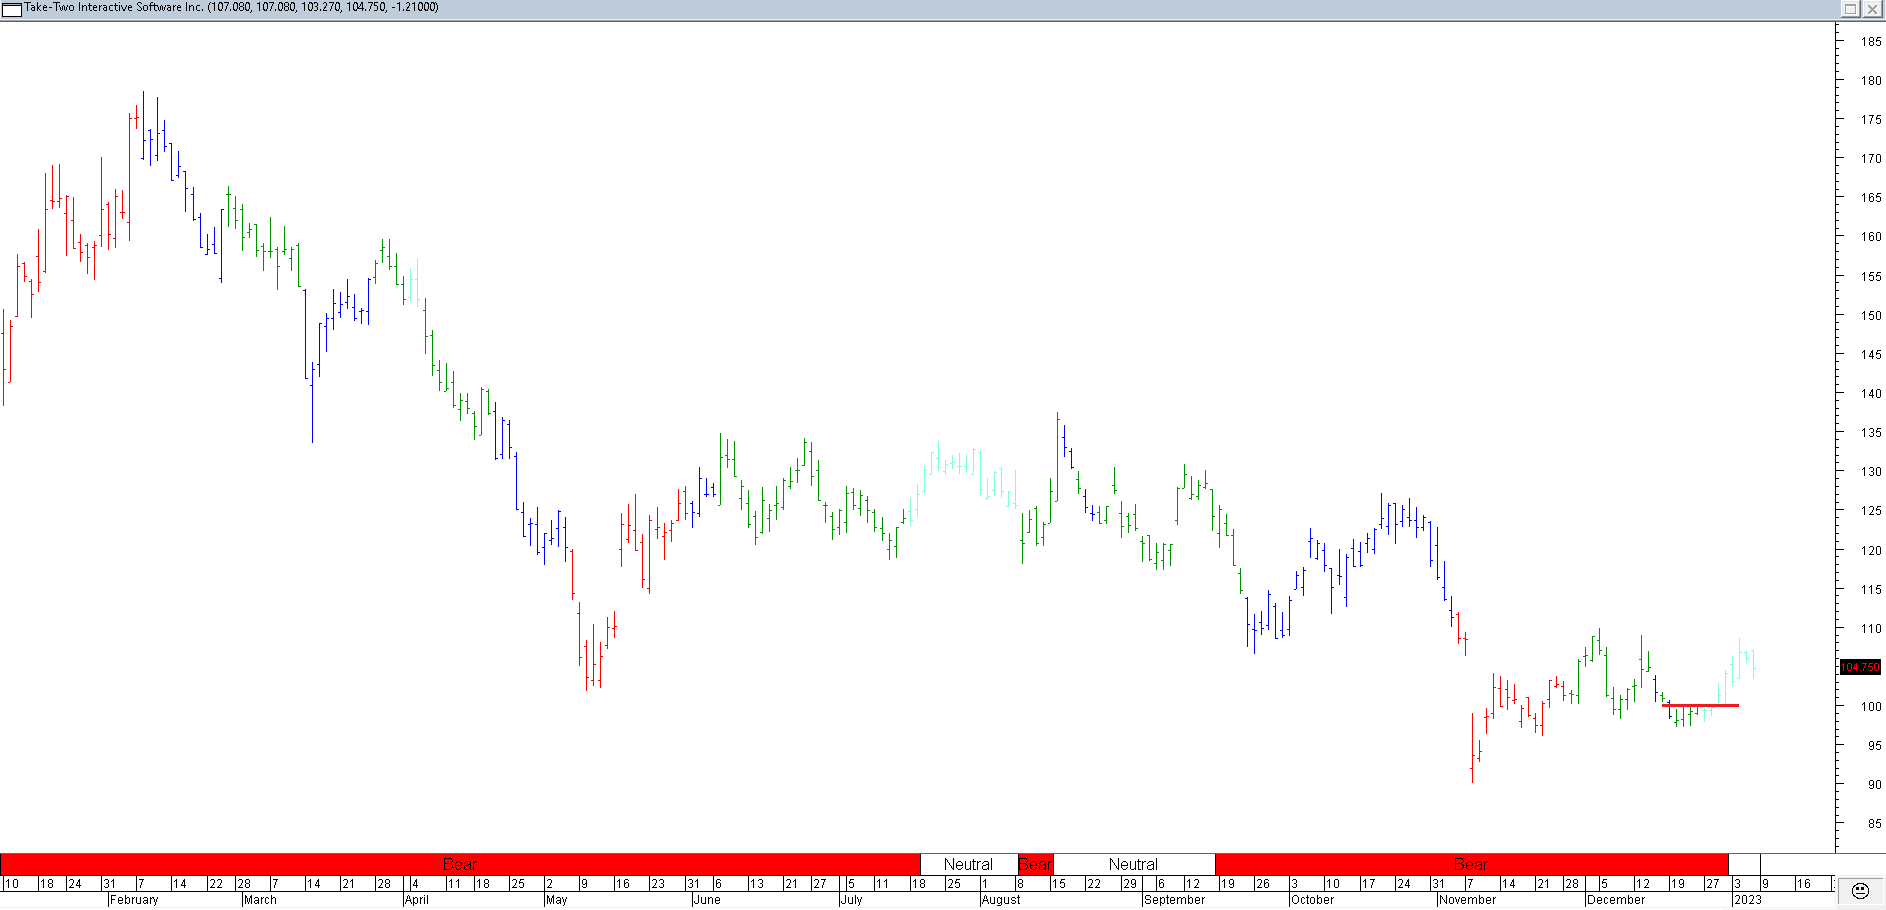
Task: Maximize the Take-Two chart window
Action: point(1851,8)
